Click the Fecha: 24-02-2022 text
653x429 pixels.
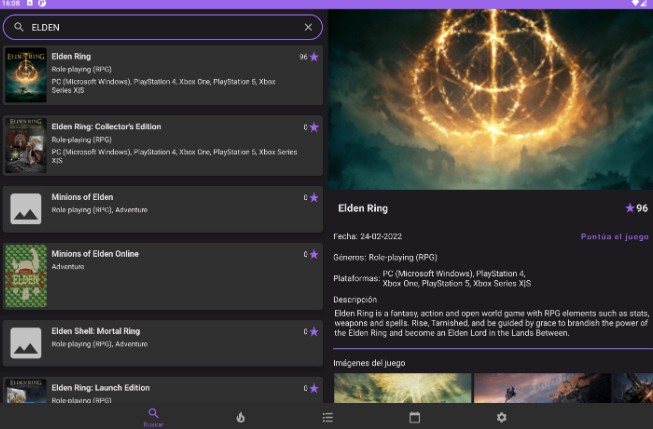pyautogui.click(x=367, y=237)
